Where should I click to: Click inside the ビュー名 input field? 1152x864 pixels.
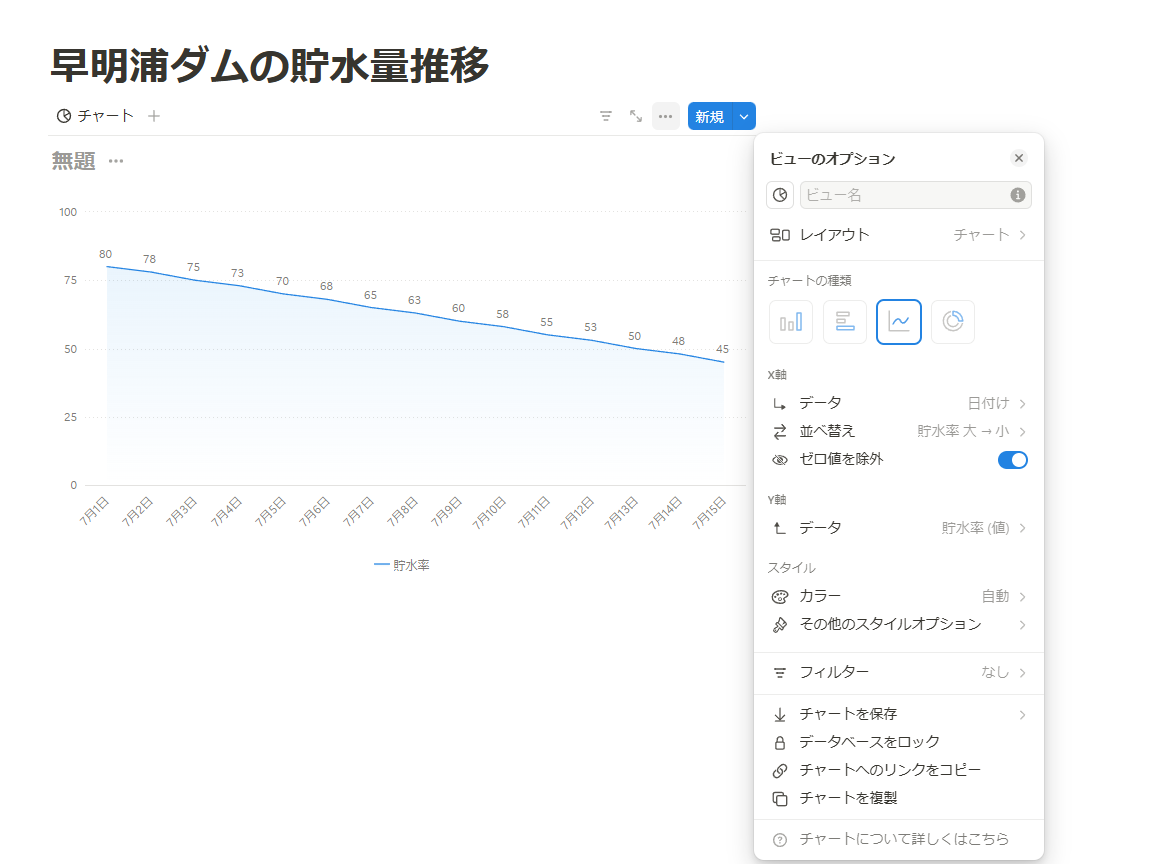[x=900, y=194]
